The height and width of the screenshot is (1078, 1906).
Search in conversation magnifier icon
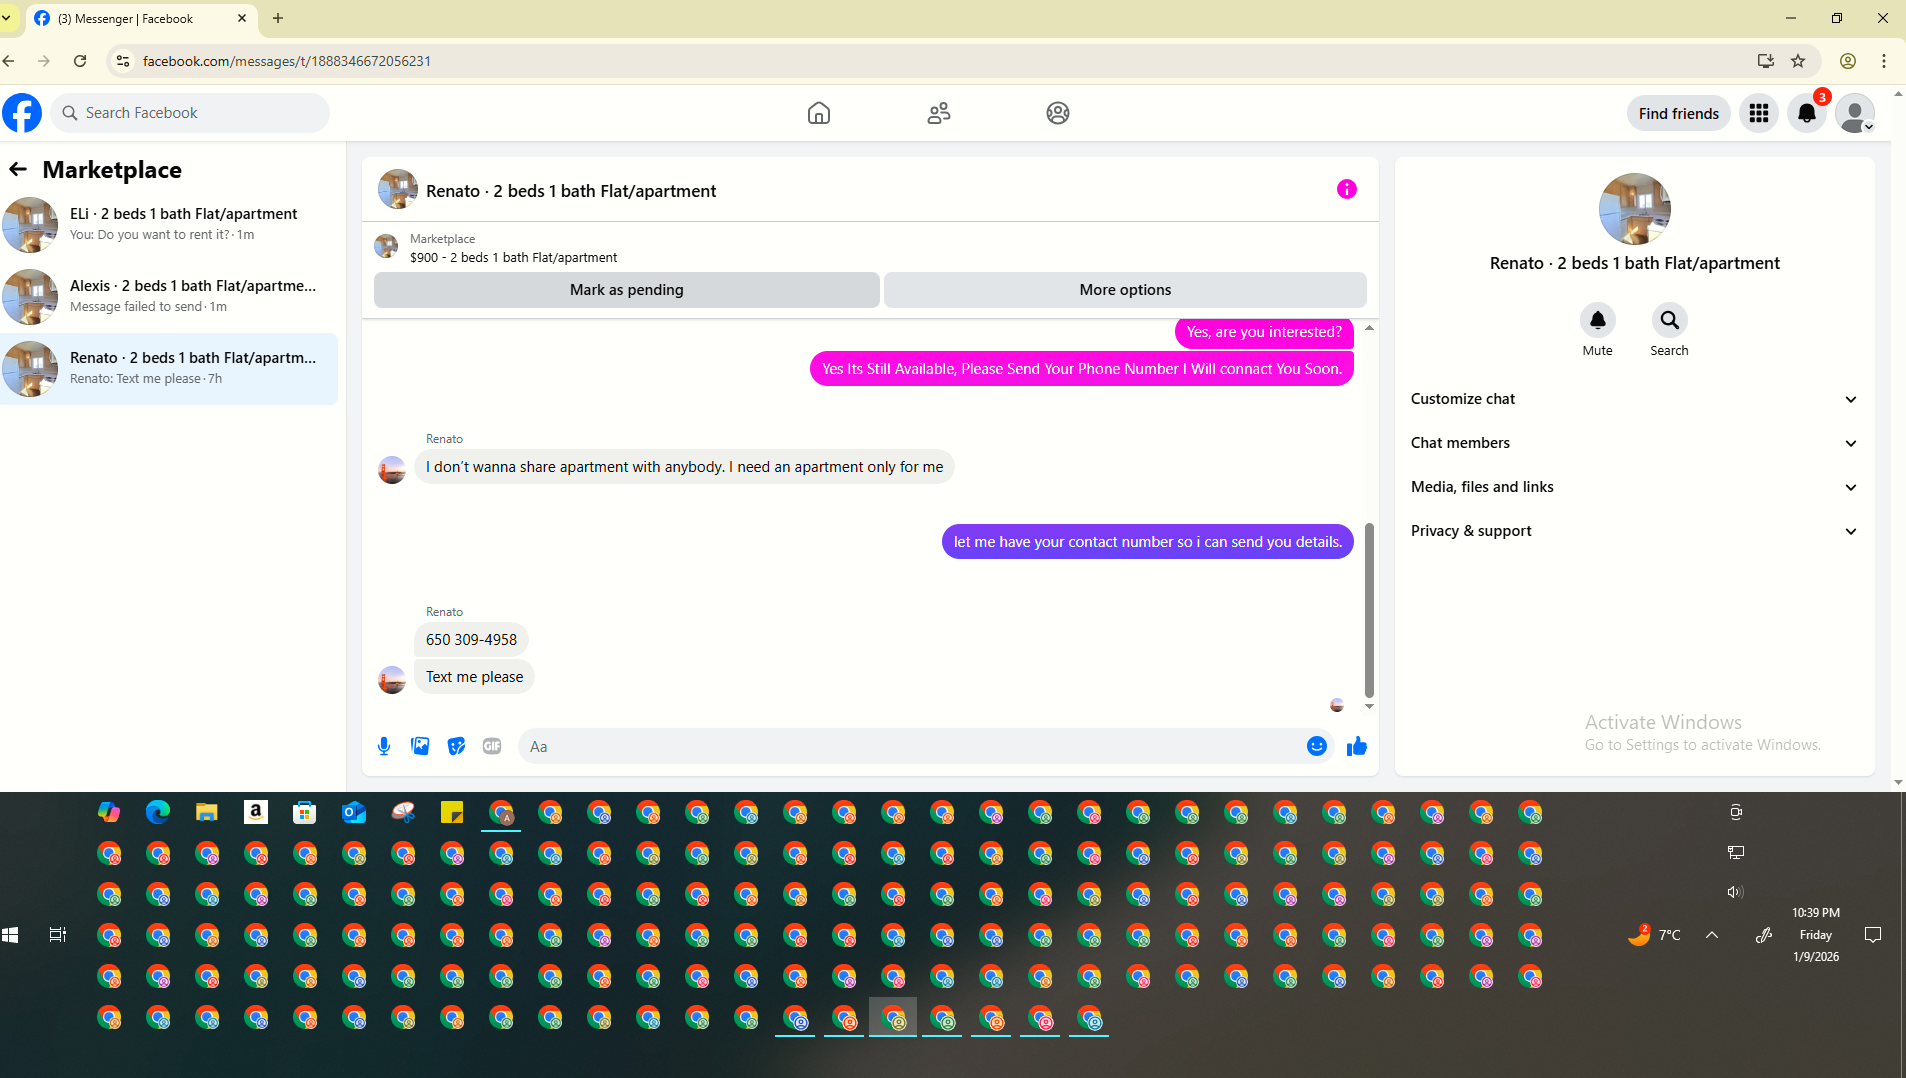1670,320
